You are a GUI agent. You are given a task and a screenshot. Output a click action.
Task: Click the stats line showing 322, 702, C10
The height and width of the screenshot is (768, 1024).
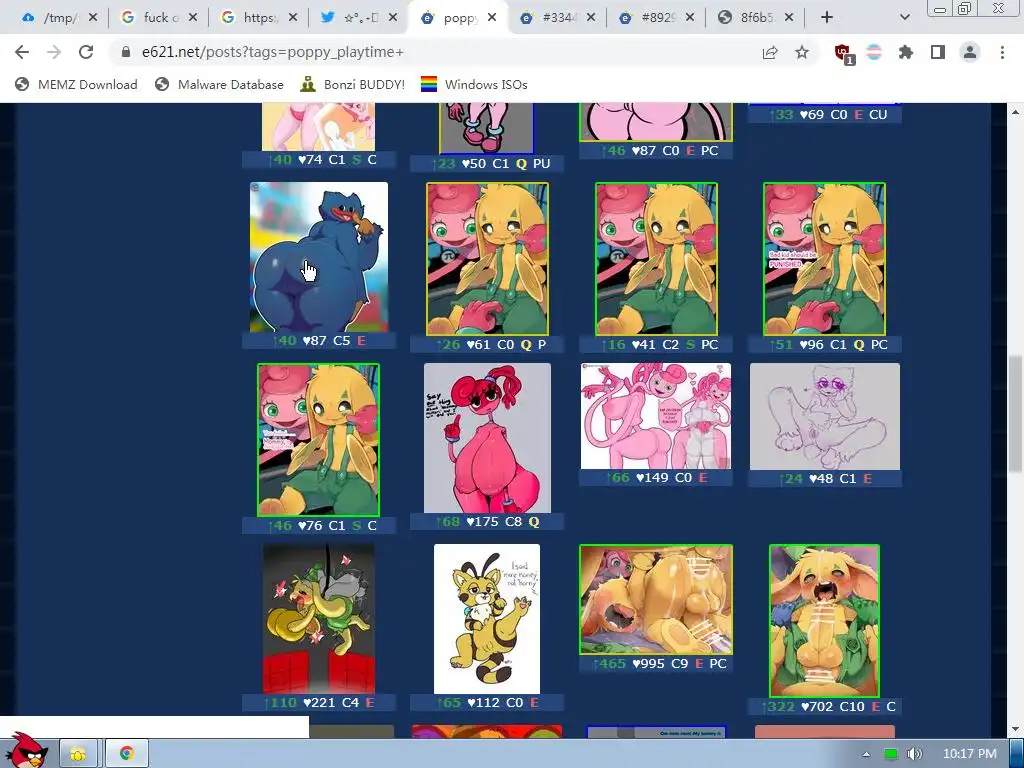(824, 707)
